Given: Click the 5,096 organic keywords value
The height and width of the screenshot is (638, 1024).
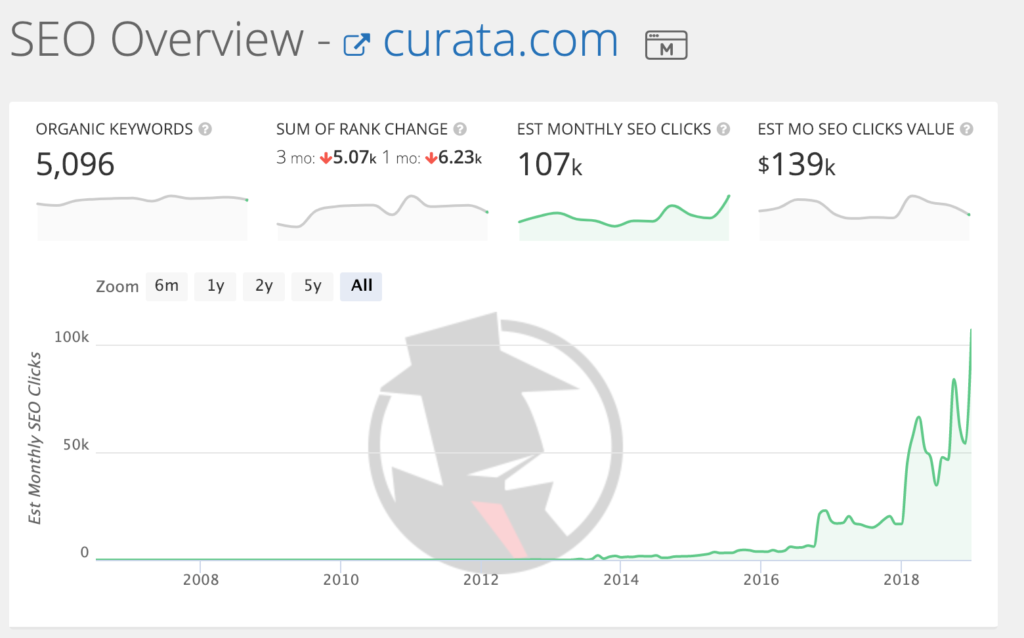Looking at the screenshot, I should tap(75, 165).
